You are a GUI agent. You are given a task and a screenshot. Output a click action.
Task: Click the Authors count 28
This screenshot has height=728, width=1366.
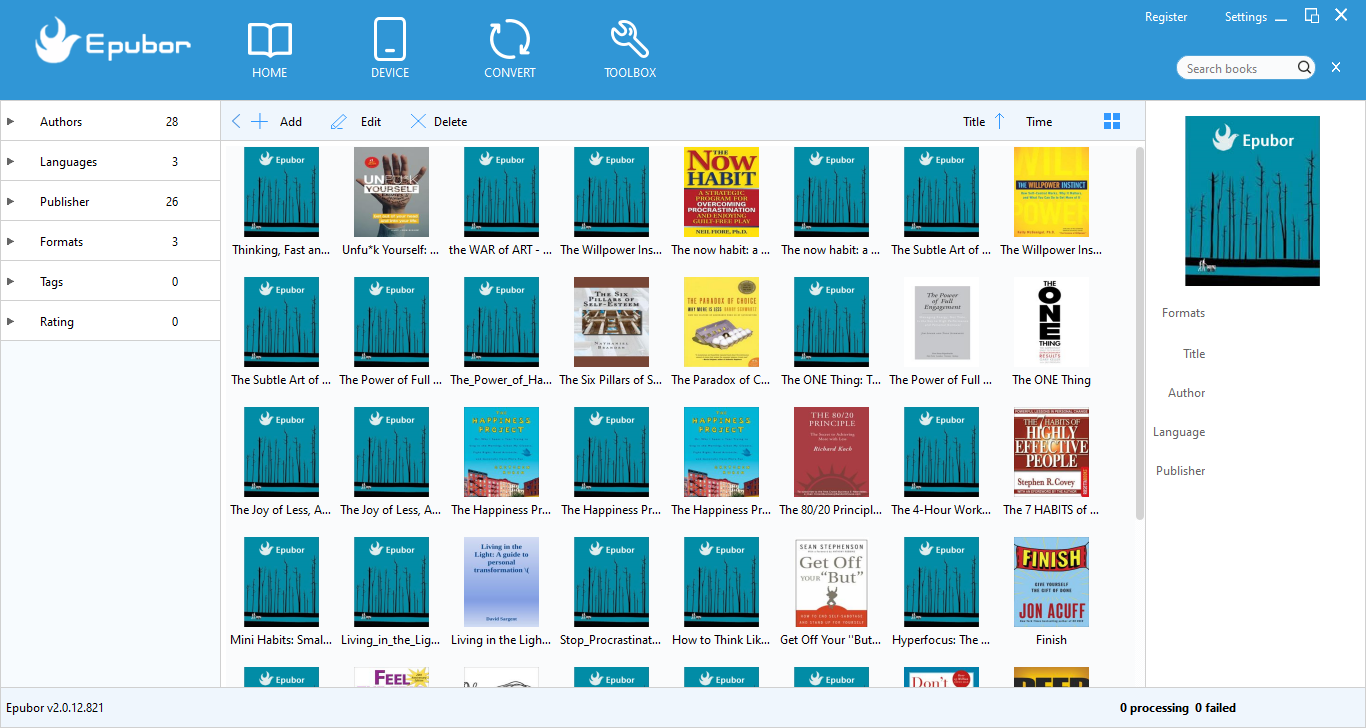(172, 122)
